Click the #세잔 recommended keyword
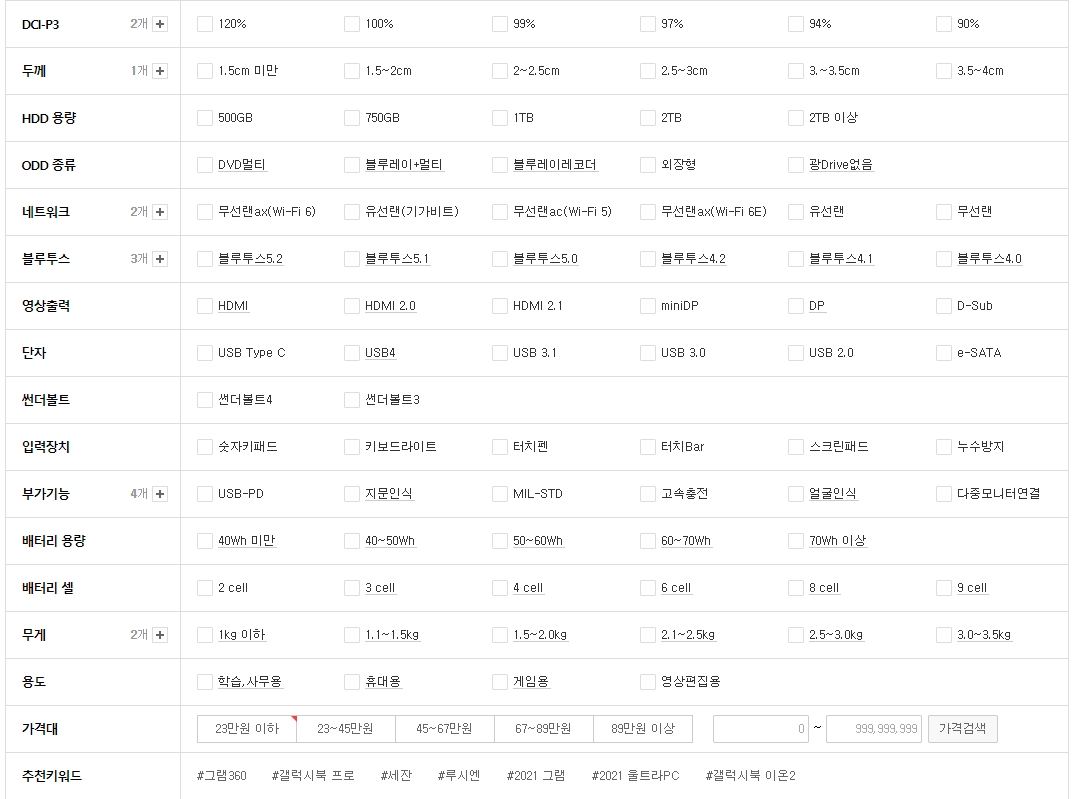 (397, 776)
